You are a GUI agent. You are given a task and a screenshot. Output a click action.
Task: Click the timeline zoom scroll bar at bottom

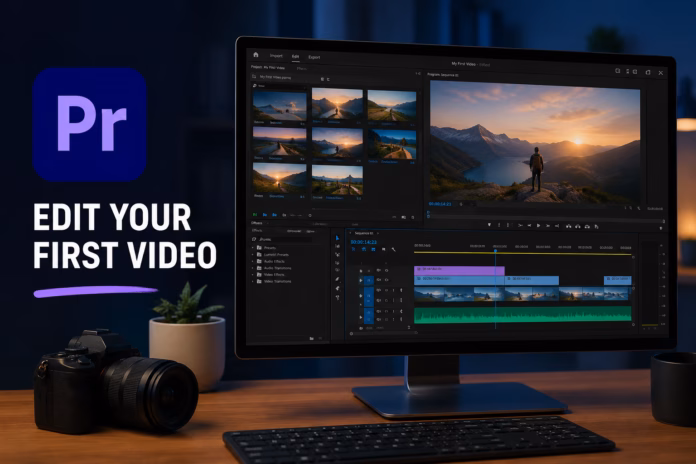pyautogui.click(x=383, y=333)
